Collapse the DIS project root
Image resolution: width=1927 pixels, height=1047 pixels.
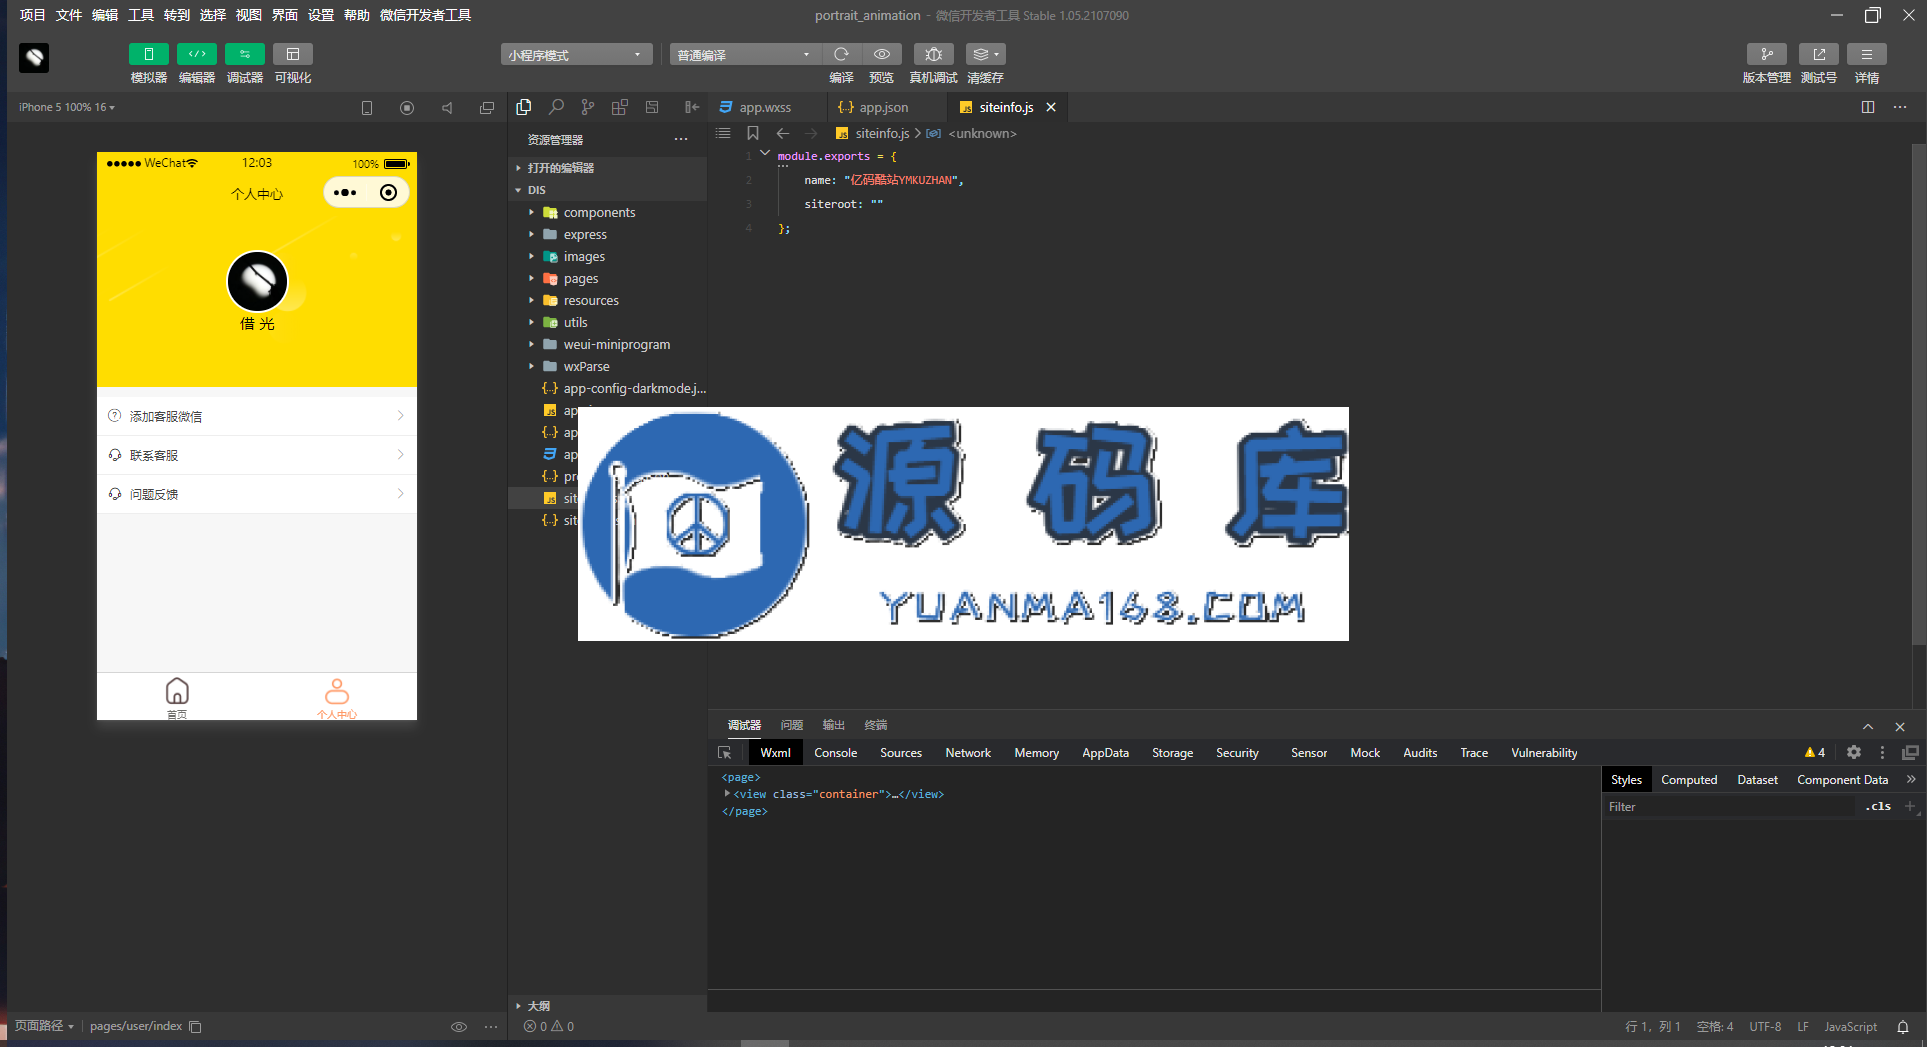pyautogui.click(x=607, y=190)
